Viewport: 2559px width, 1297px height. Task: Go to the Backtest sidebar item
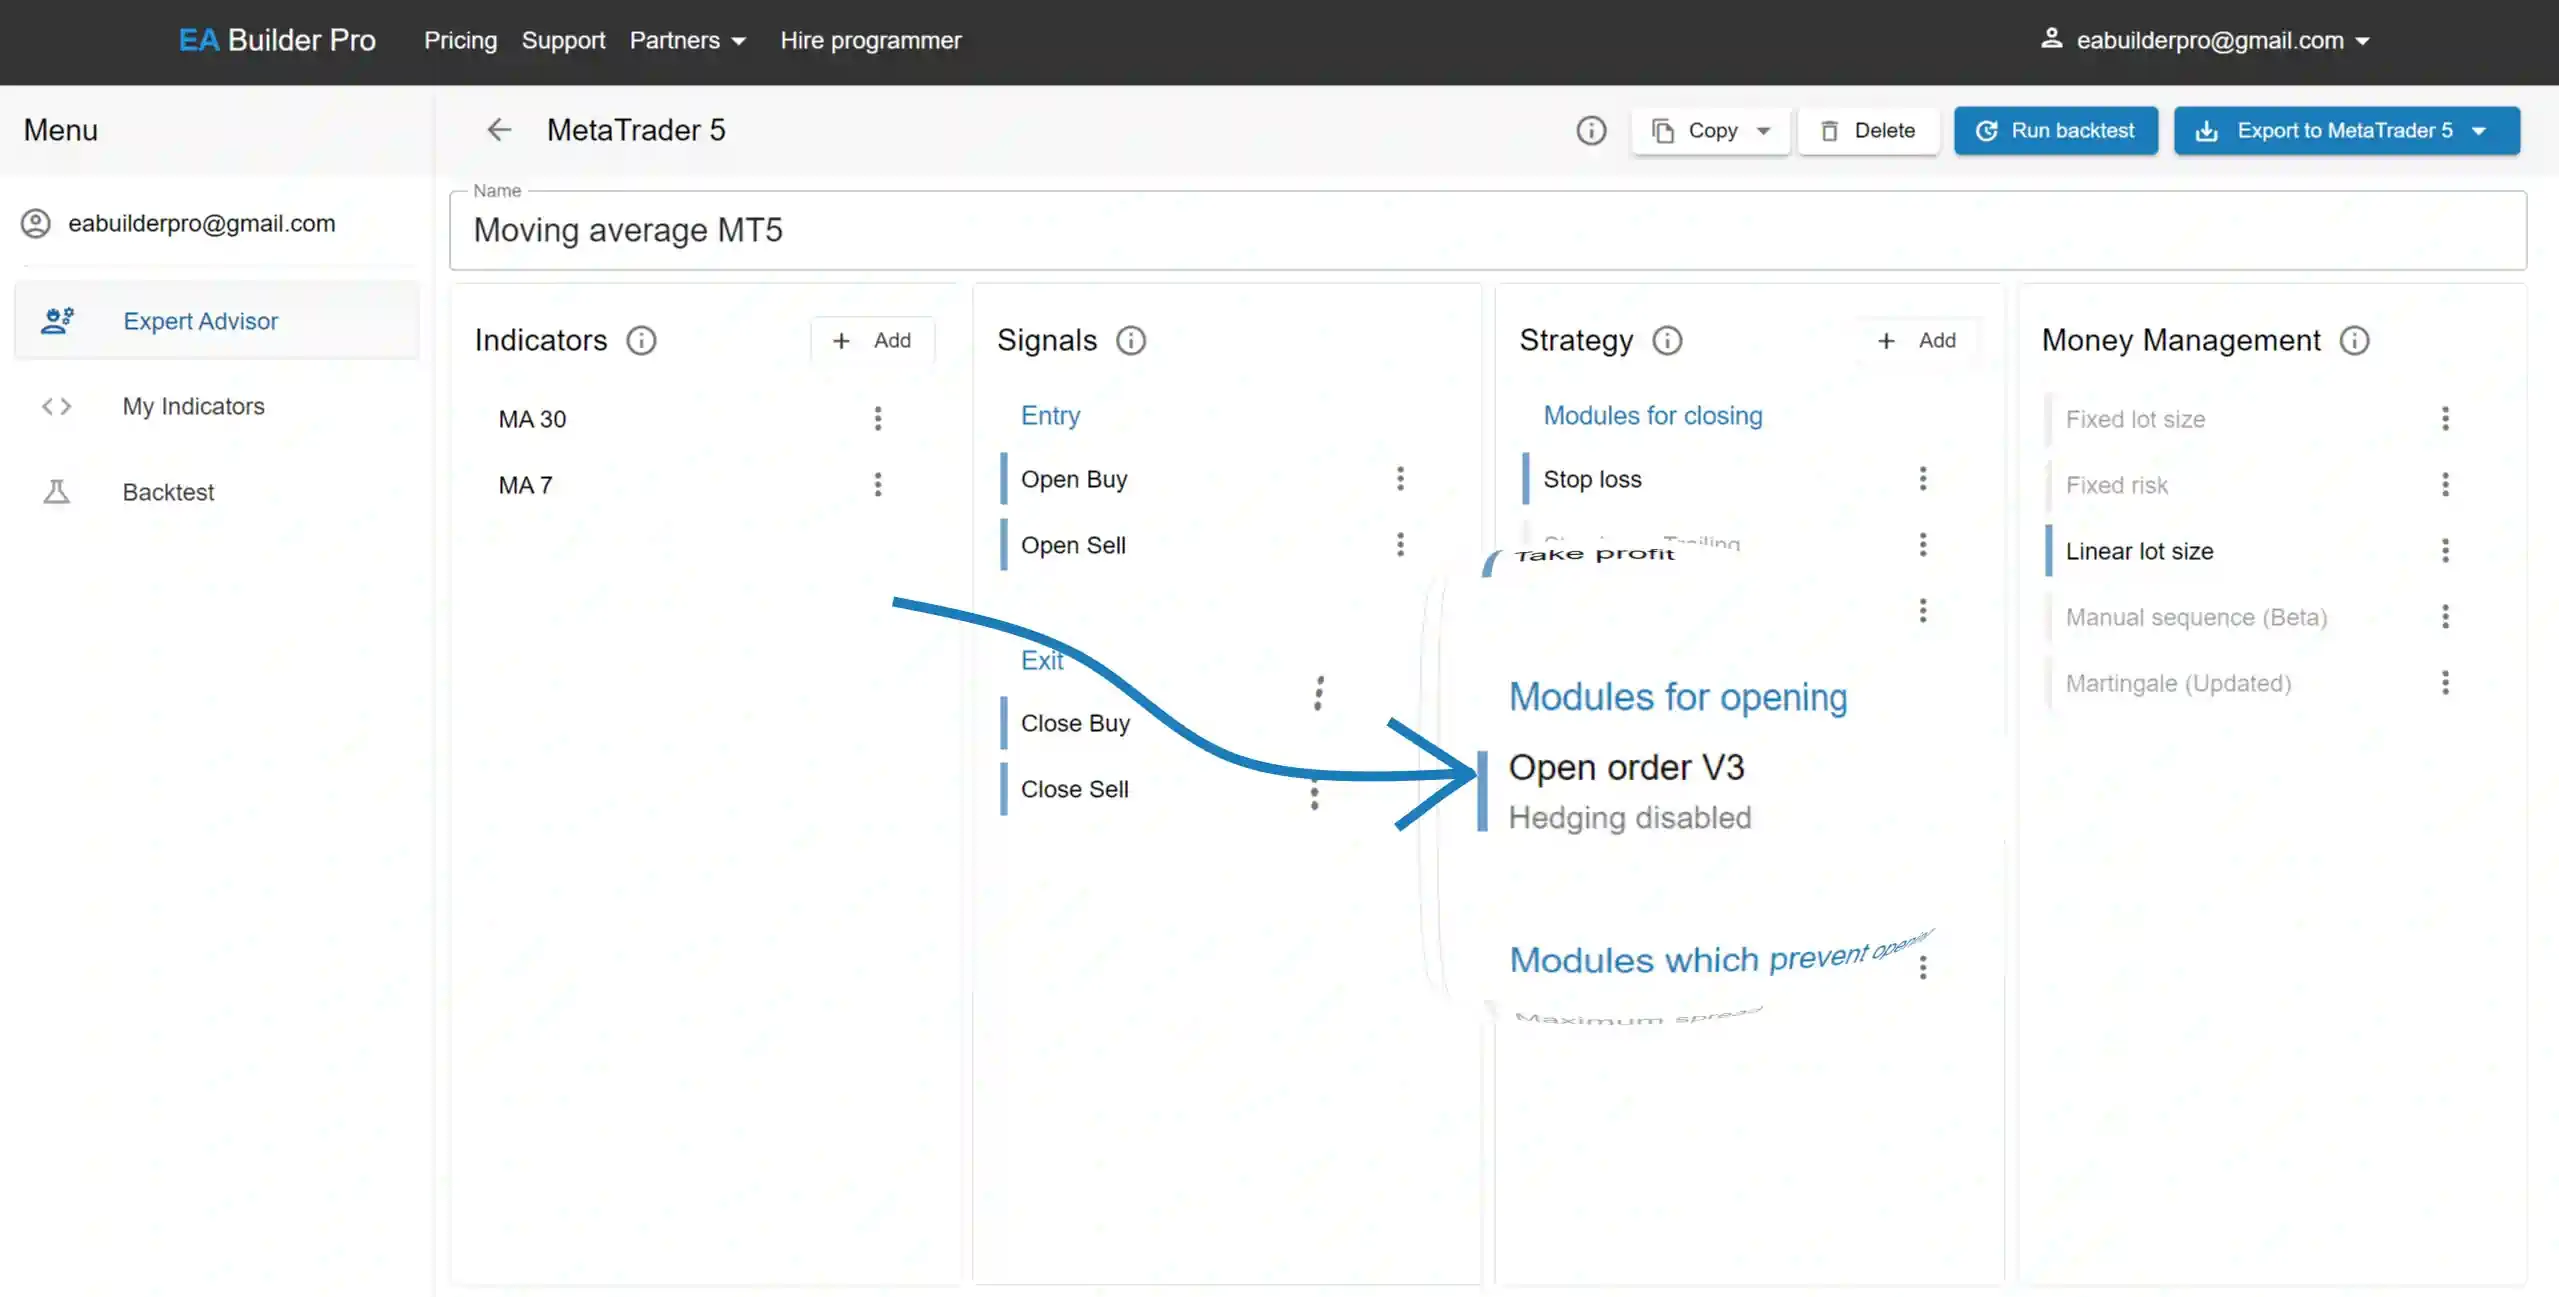tap(168, 492)
